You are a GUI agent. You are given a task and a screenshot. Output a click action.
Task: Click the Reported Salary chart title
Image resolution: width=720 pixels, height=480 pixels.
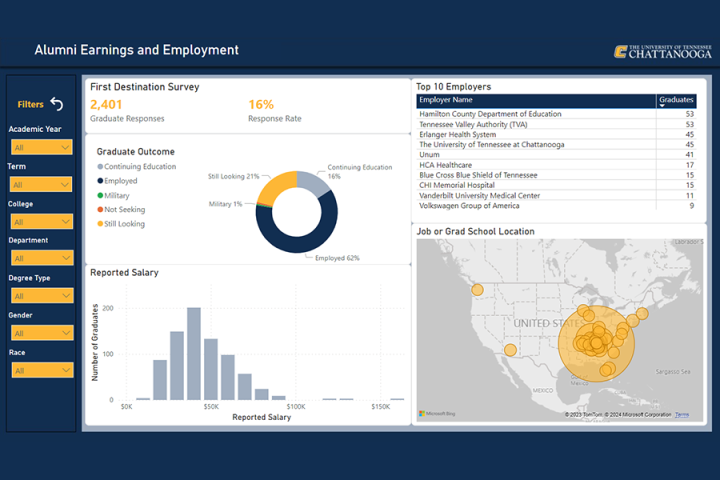(x=124, y=272)
